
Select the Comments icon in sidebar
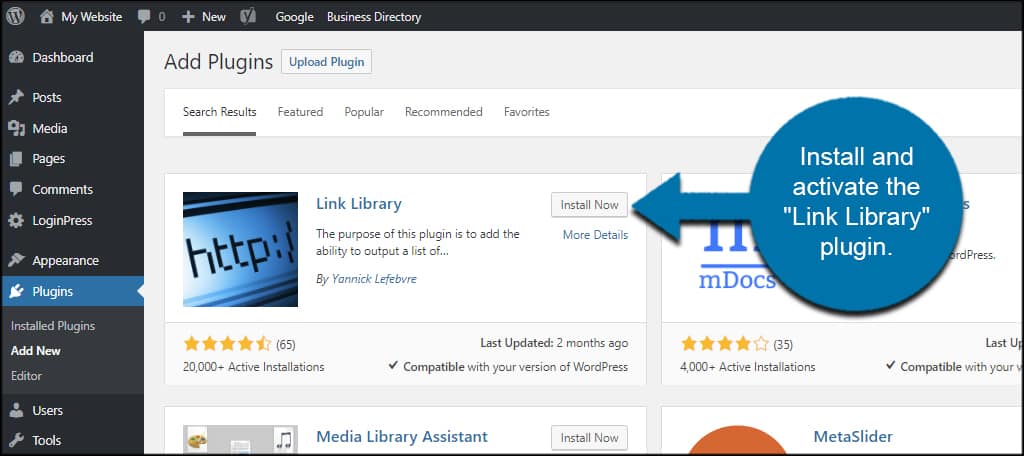[16, 189]
